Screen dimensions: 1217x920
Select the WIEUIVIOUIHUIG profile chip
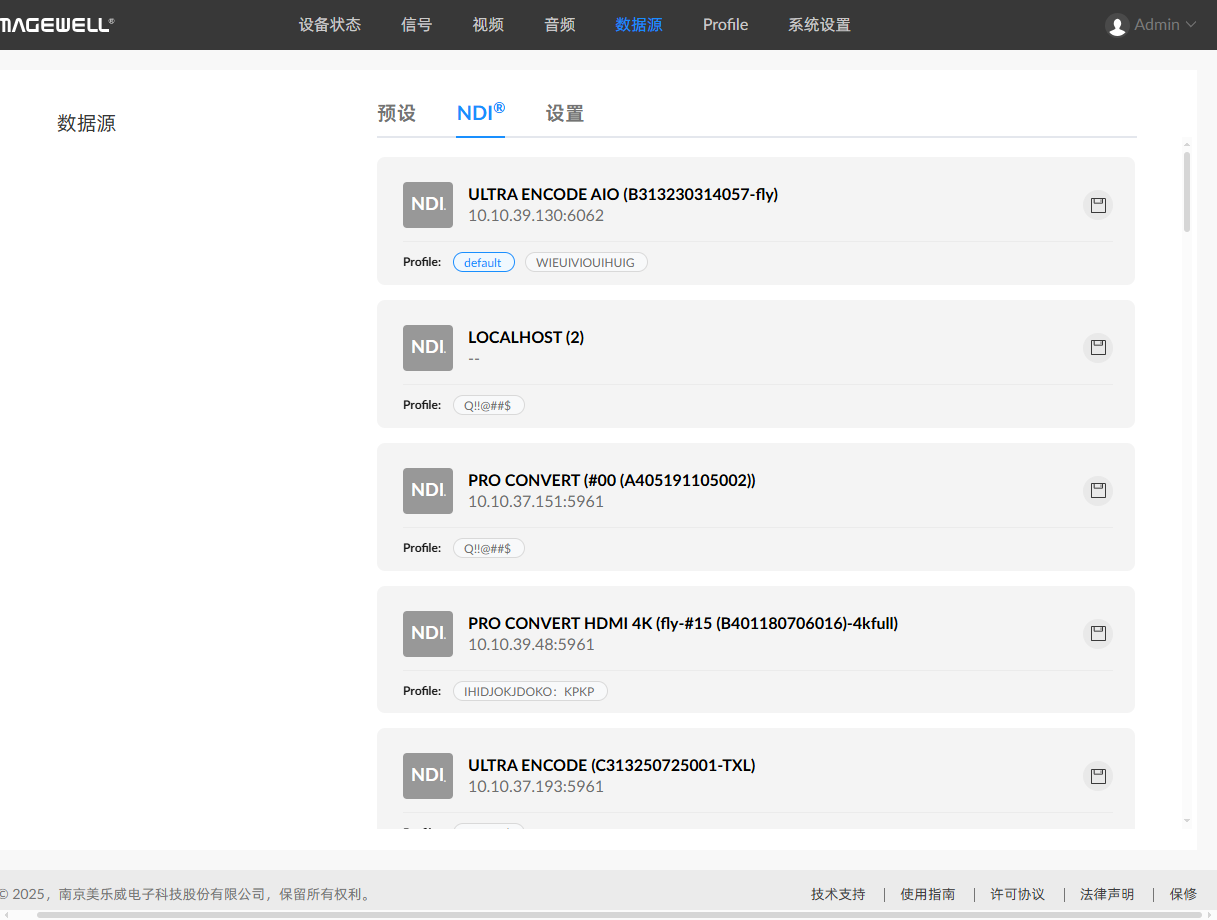click(586, 262)
